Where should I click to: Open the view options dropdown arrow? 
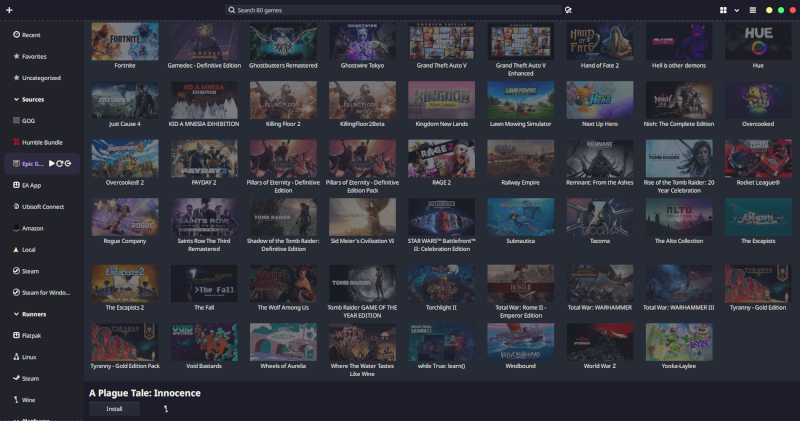tap(737, 10)
